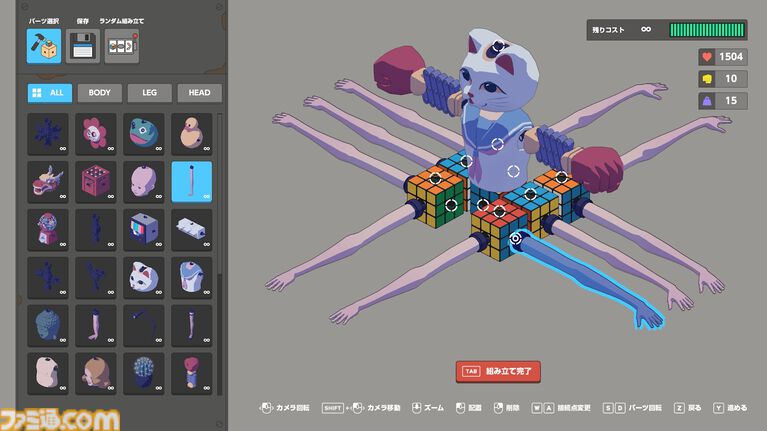Screen dimensions: 767x431
Task: Click the connection point on sailor collar
Action: 497,144
